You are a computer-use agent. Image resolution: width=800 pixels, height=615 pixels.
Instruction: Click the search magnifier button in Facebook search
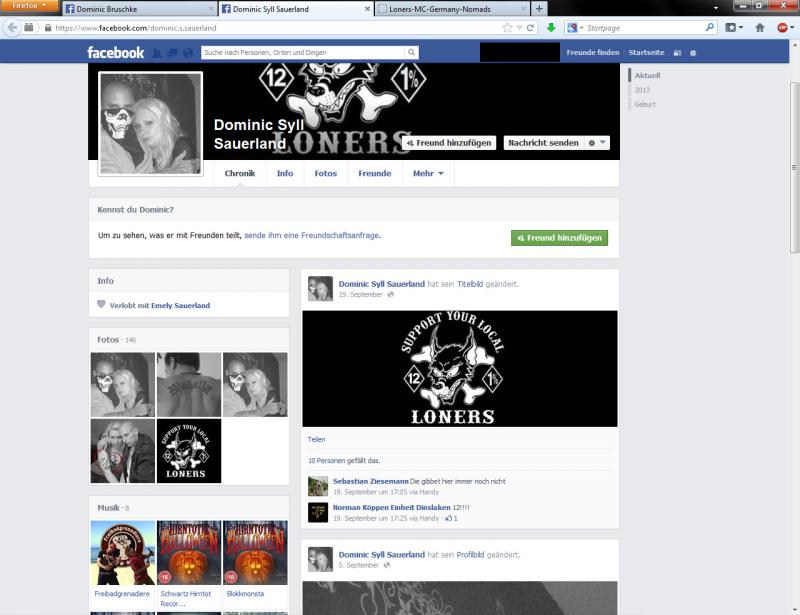(x=411, y=52)
